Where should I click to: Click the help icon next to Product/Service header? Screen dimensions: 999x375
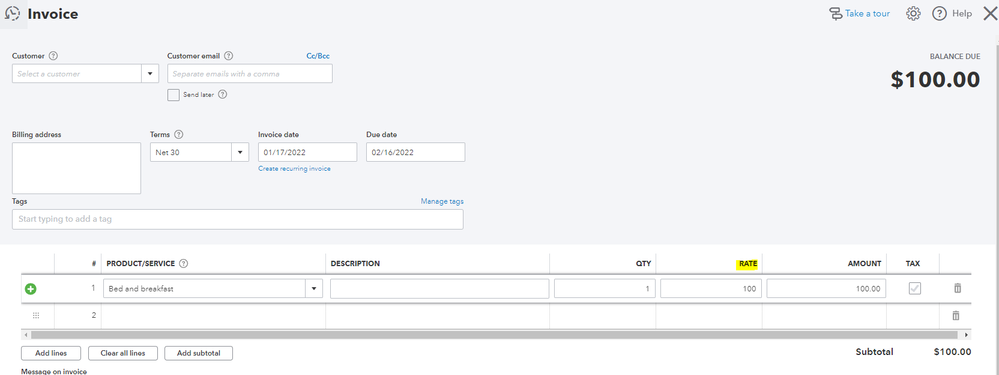pyautogui.click(x=183, y=264)
